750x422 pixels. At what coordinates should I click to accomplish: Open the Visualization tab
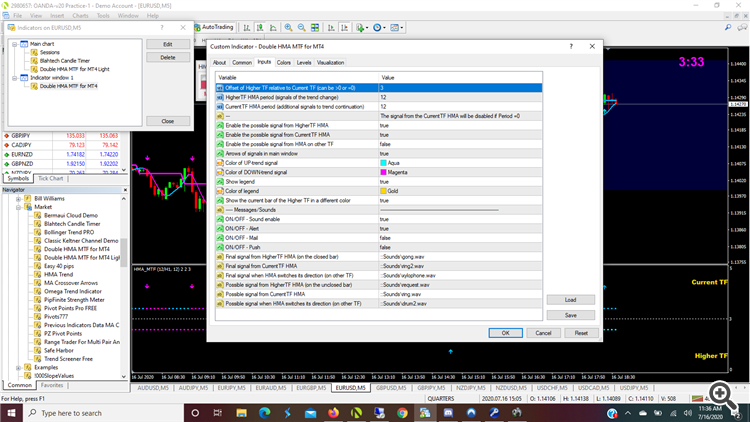pos(330,62)
